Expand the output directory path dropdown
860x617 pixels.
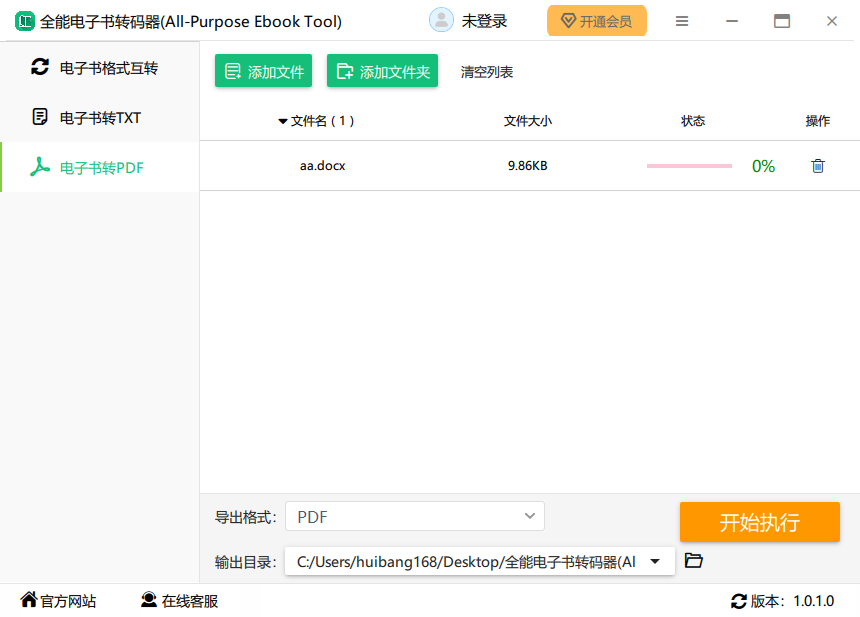coord(655,562)
